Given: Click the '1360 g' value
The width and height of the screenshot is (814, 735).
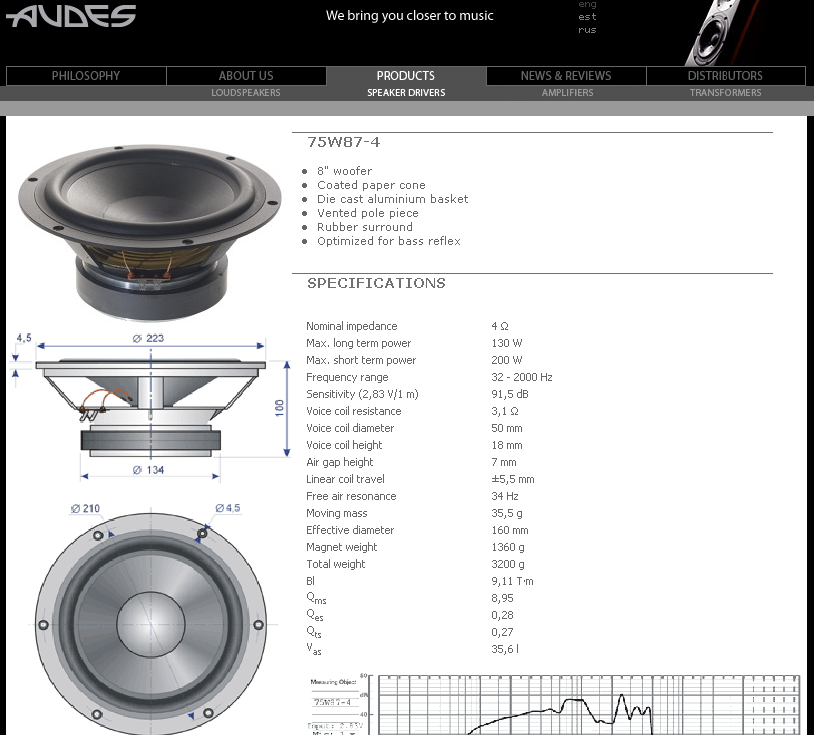Looking at the screenshot, I should coord(508,547).
